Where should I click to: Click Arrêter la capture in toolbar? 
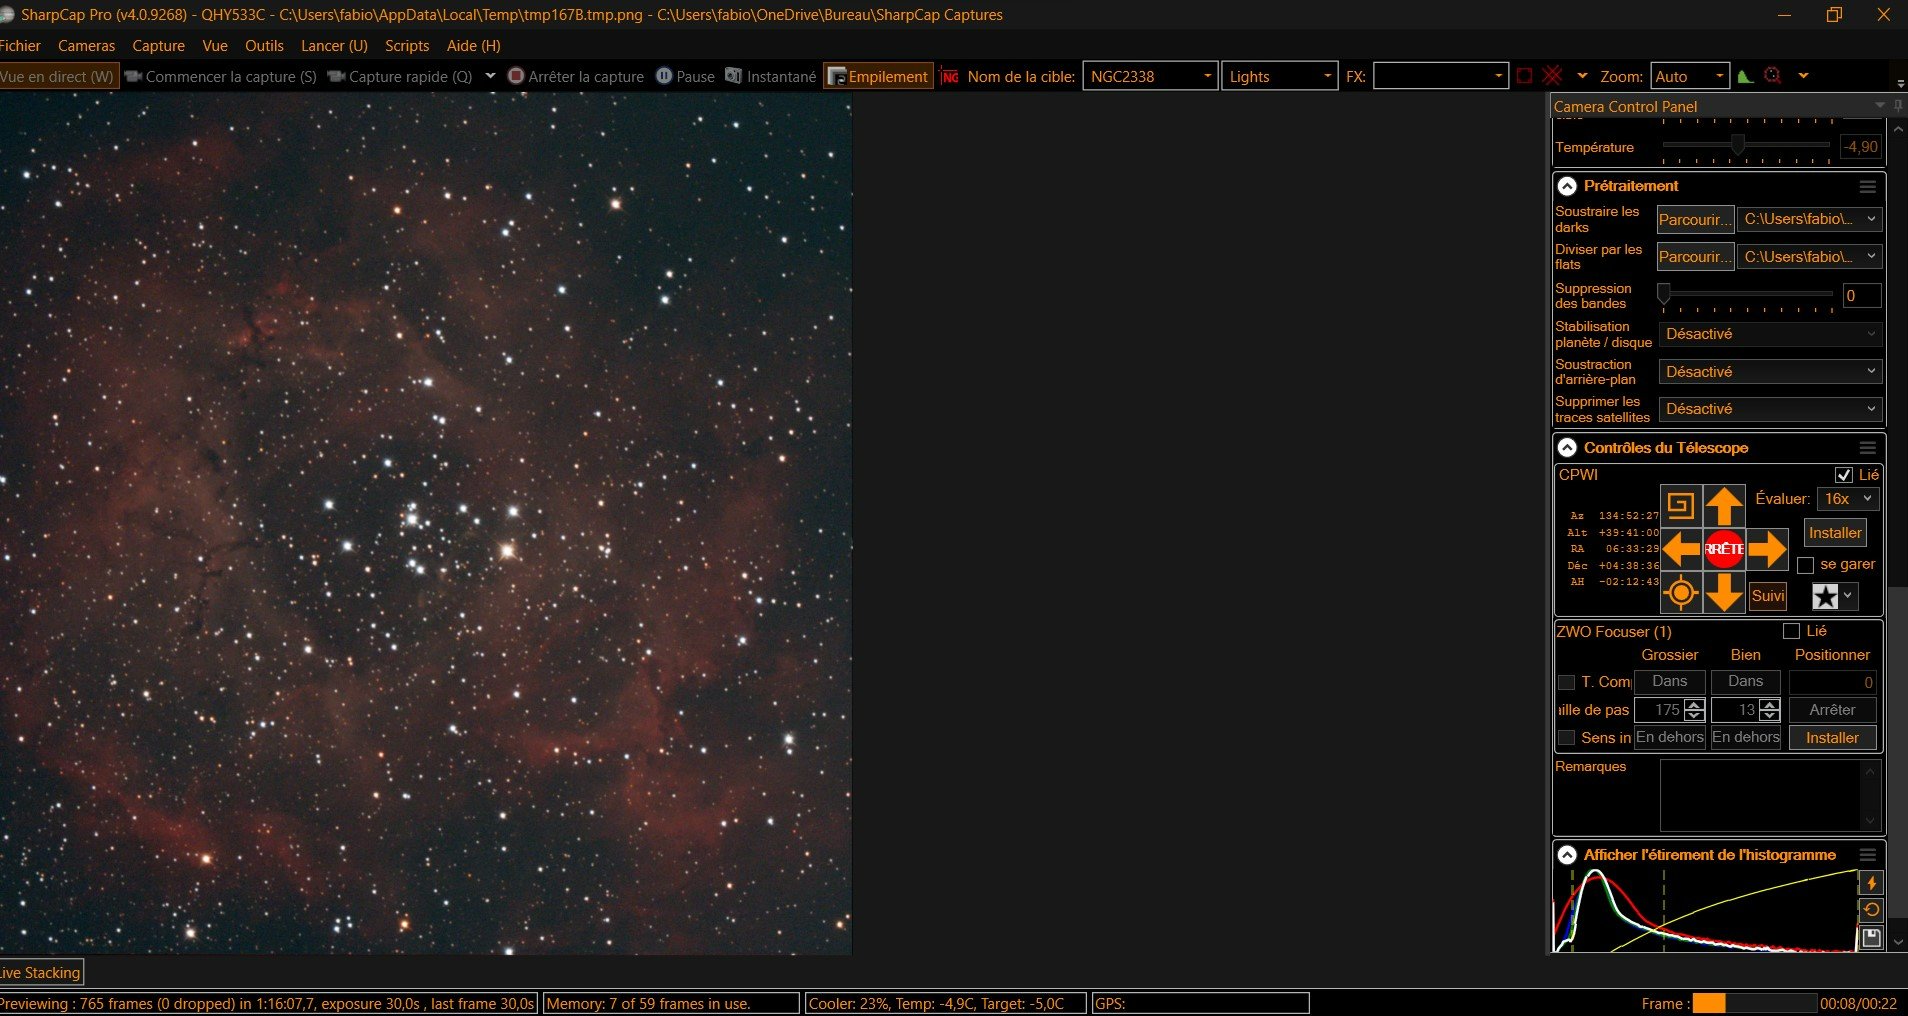click(575, 76)
